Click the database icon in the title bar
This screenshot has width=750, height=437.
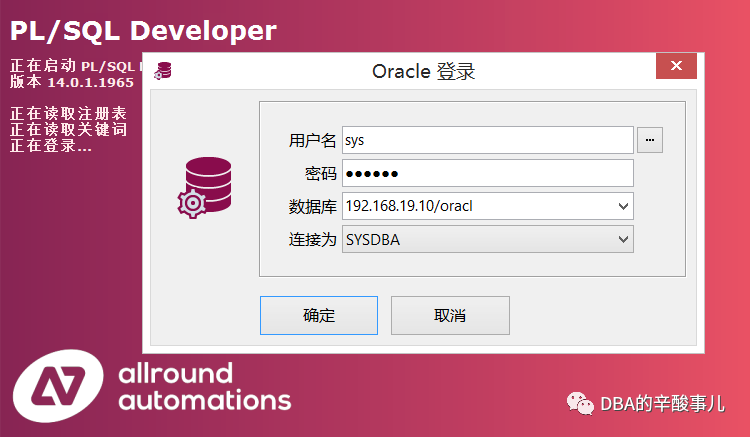163,71
